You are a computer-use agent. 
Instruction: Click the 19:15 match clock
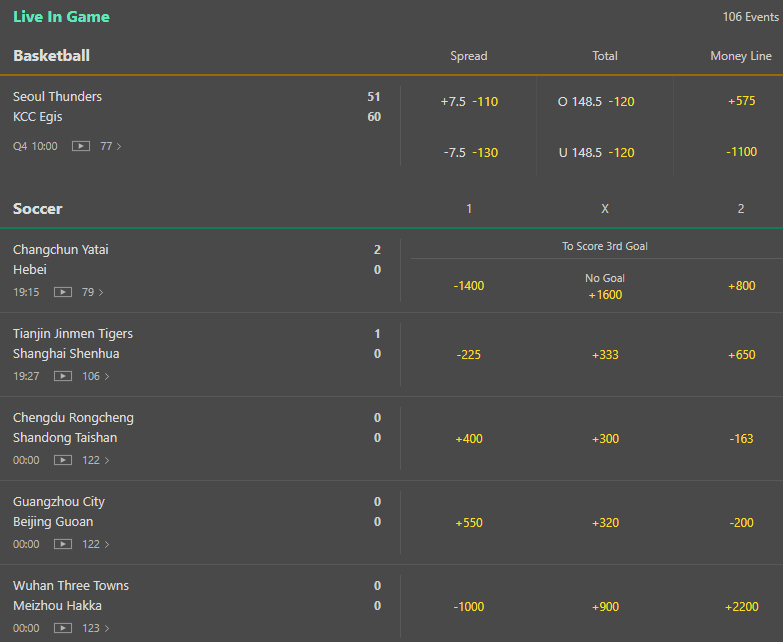click(26, 292)
